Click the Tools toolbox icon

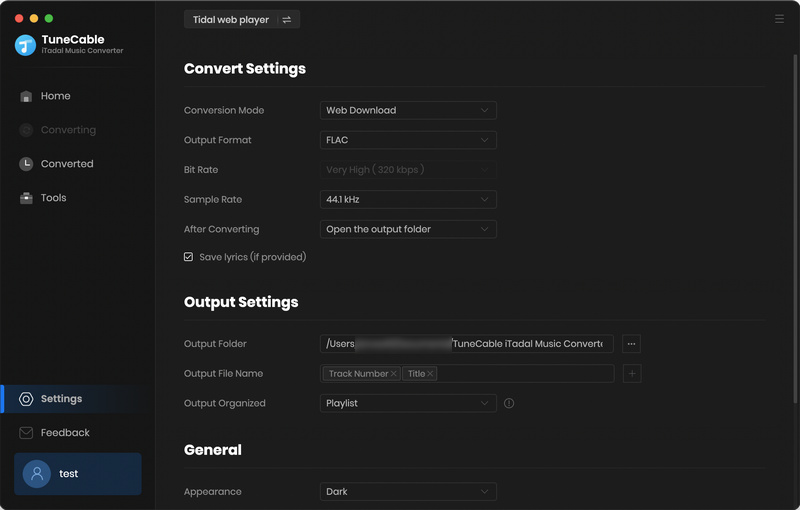(x=26, y=198)
